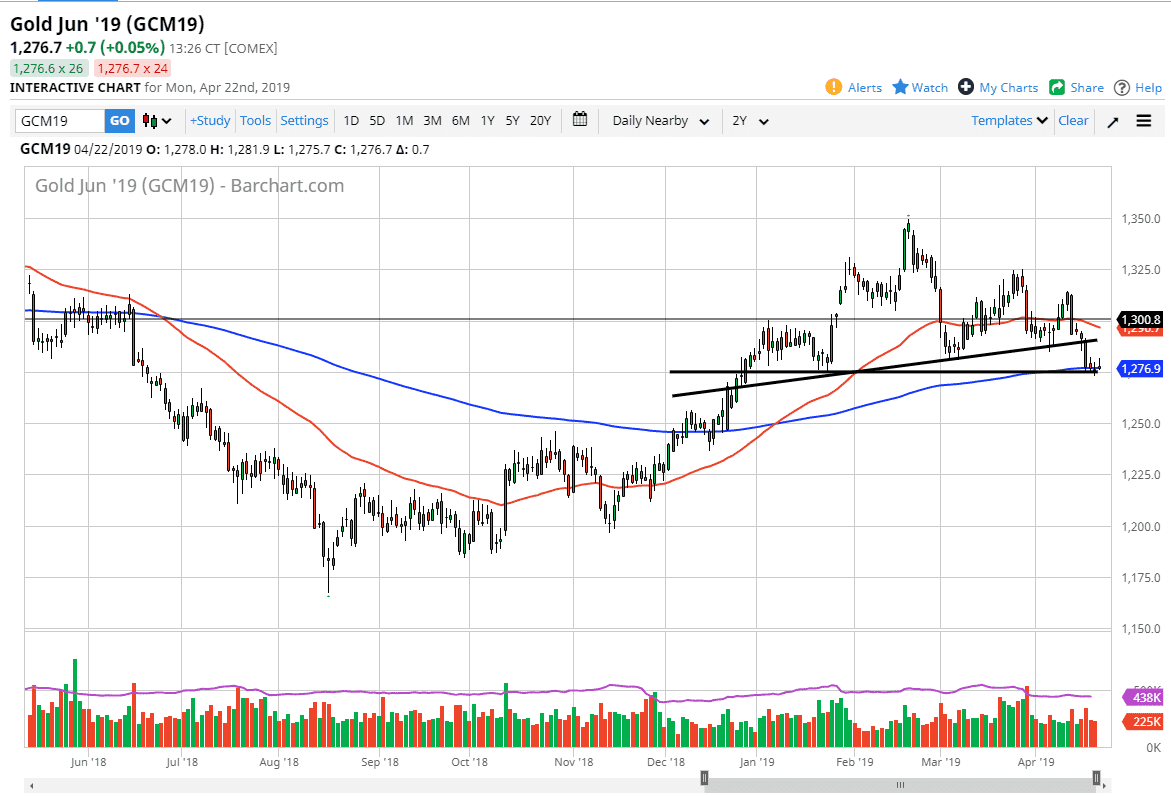1171x796 pixels.
Task: Open the Templates dropdown
Action: point(1008,120)
